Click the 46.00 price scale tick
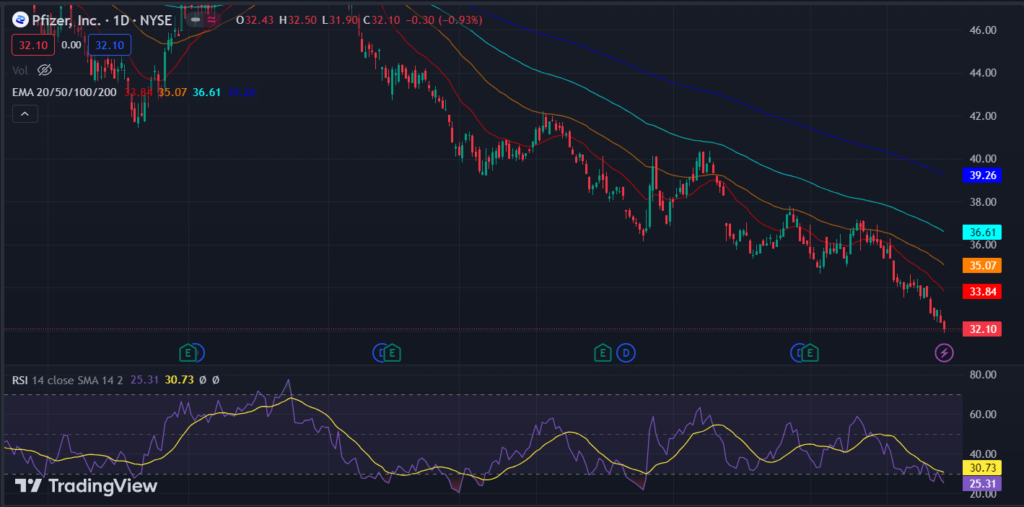The height and width of the screenshot is (507, 1024). (982, 30)
